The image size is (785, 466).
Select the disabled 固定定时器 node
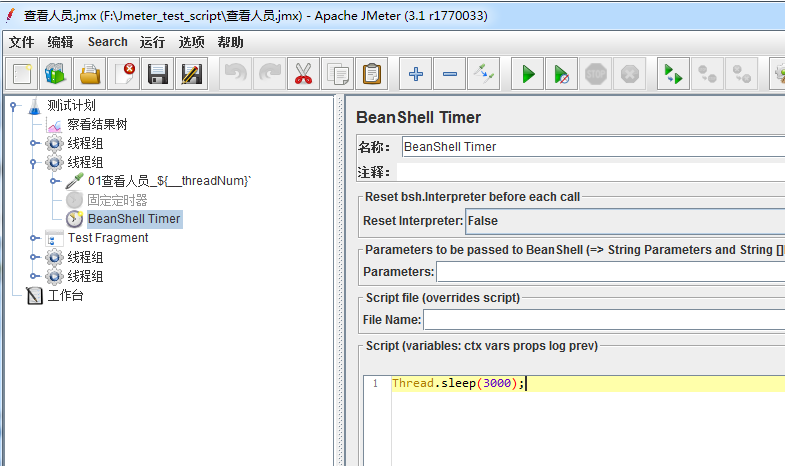pos(117,200)
